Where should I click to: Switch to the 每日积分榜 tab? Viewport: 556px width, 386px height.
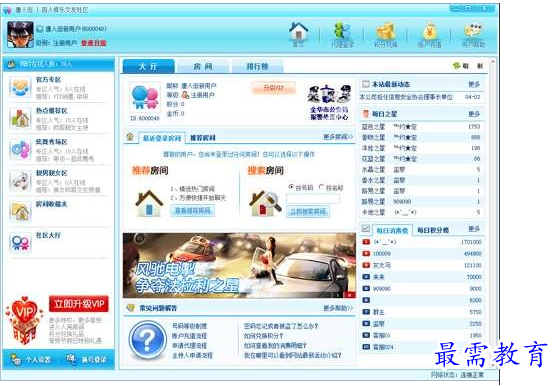coord(433,230)
